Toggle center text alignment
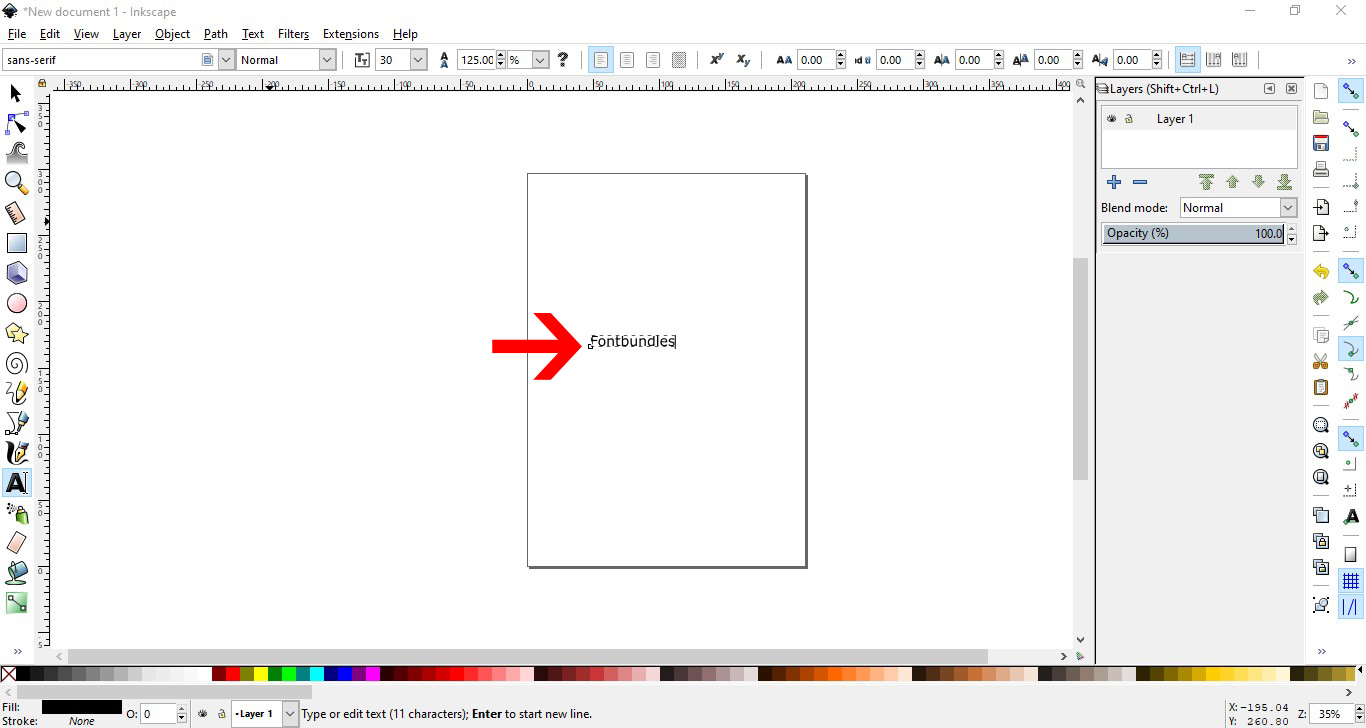The image size is (1366, 728). point(626,60)
